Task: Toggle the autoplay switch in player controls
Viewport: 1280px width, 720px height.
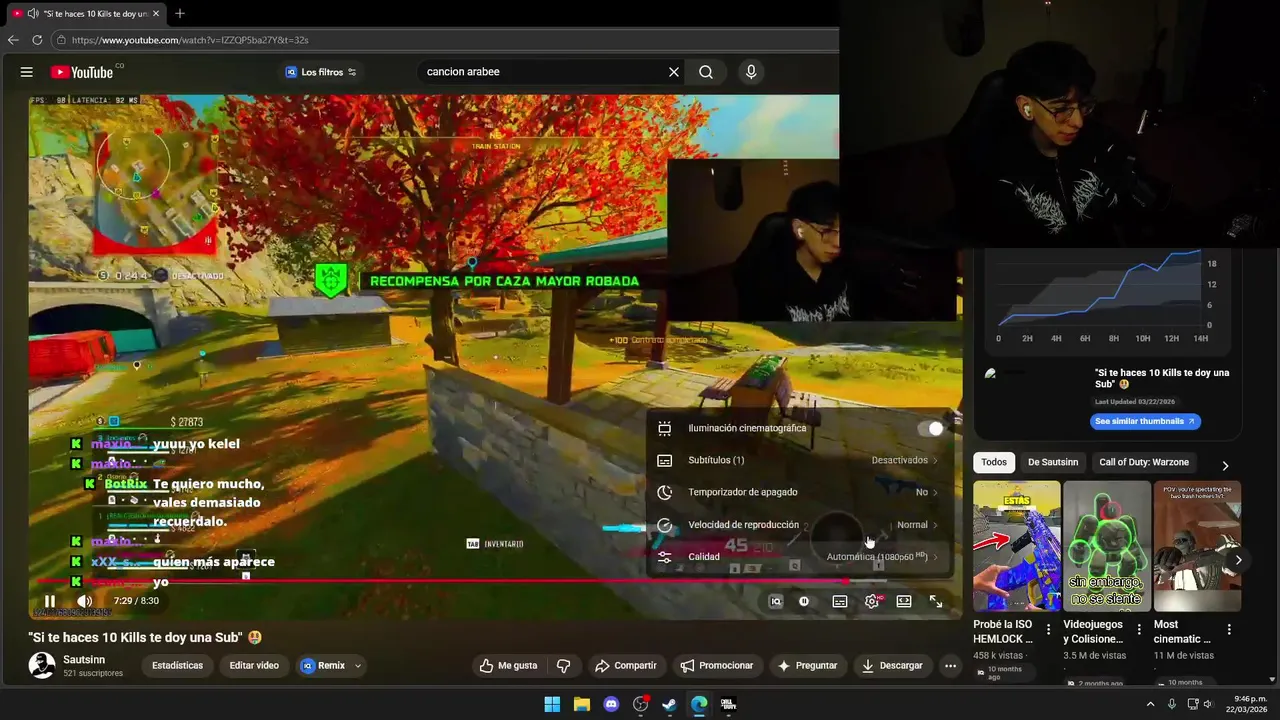Action: (804, 601)
